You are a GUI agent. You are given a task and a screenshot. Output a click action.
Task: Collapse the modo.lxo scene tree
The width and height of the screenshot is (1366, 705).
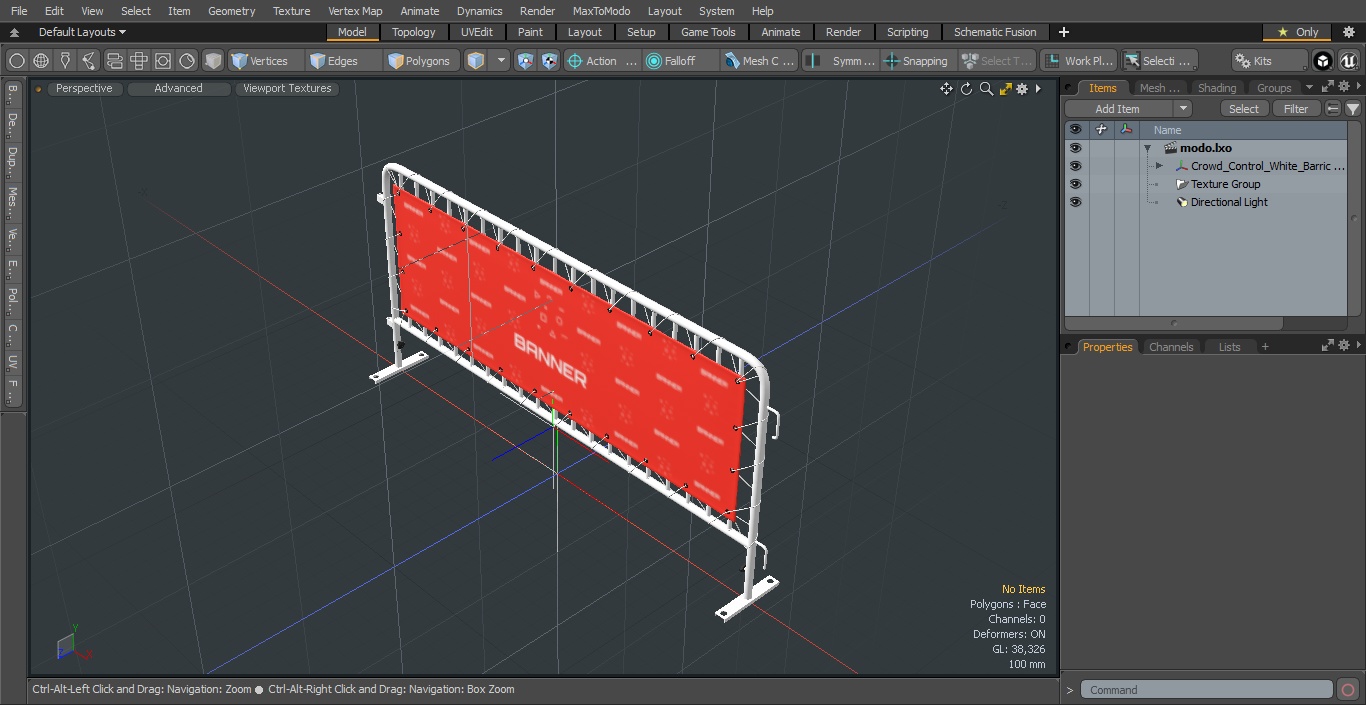[x=1148, y=148]
